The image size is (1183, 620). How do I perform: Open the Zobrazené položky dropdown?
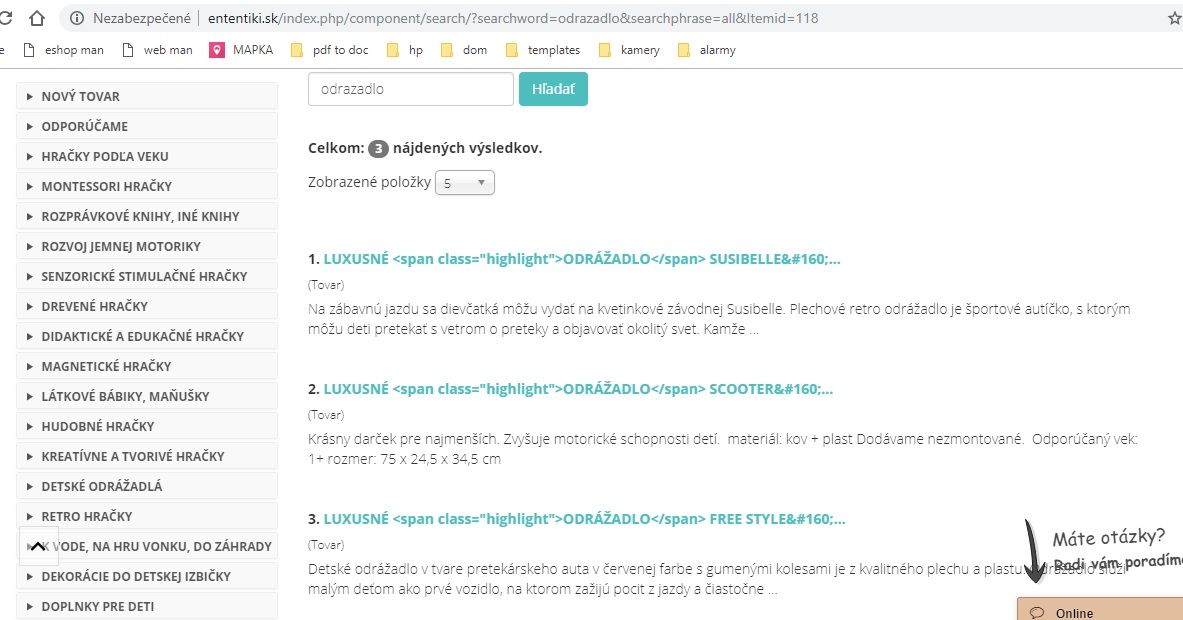pos(465,183)
